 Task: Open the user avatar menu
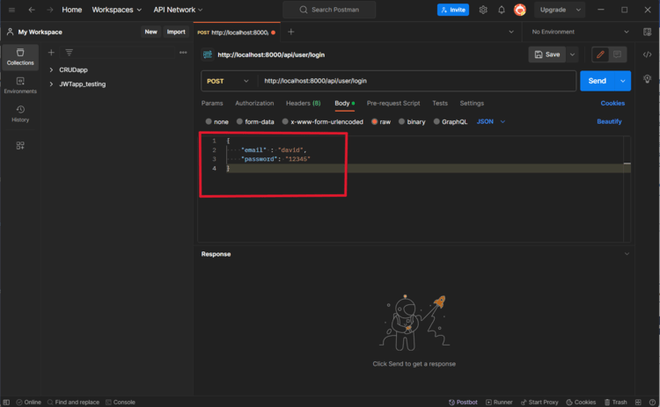tap(520, 10)
